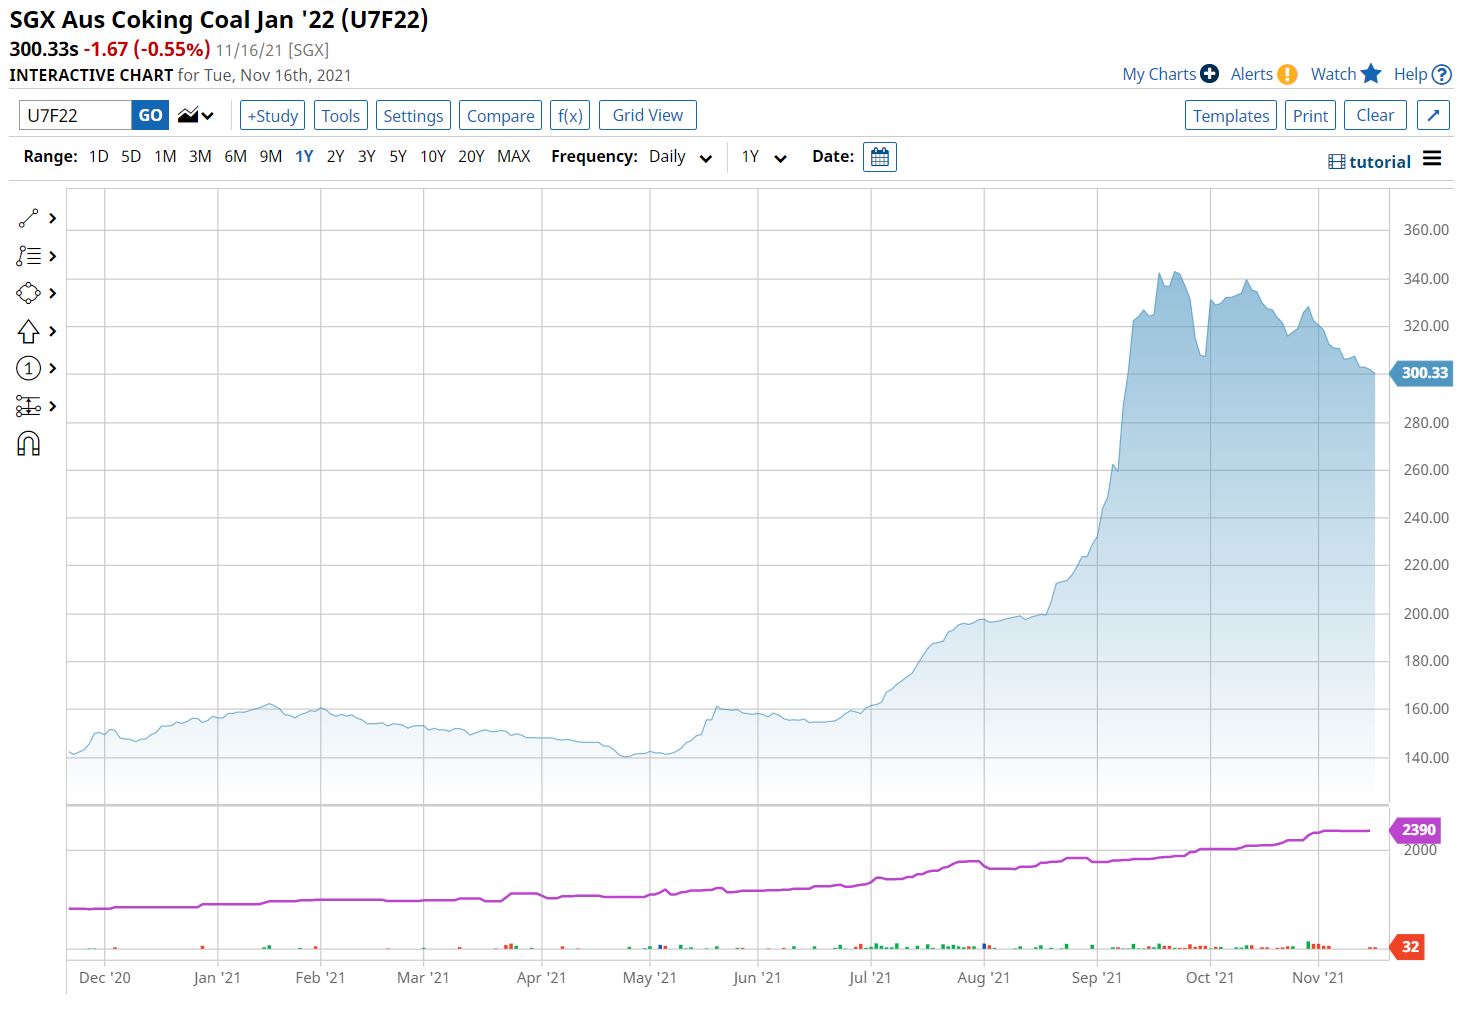The image size is (1477, 1014).
Task: Open the hamburger menu next to tutorial
Action: (x=1432, y=159)
